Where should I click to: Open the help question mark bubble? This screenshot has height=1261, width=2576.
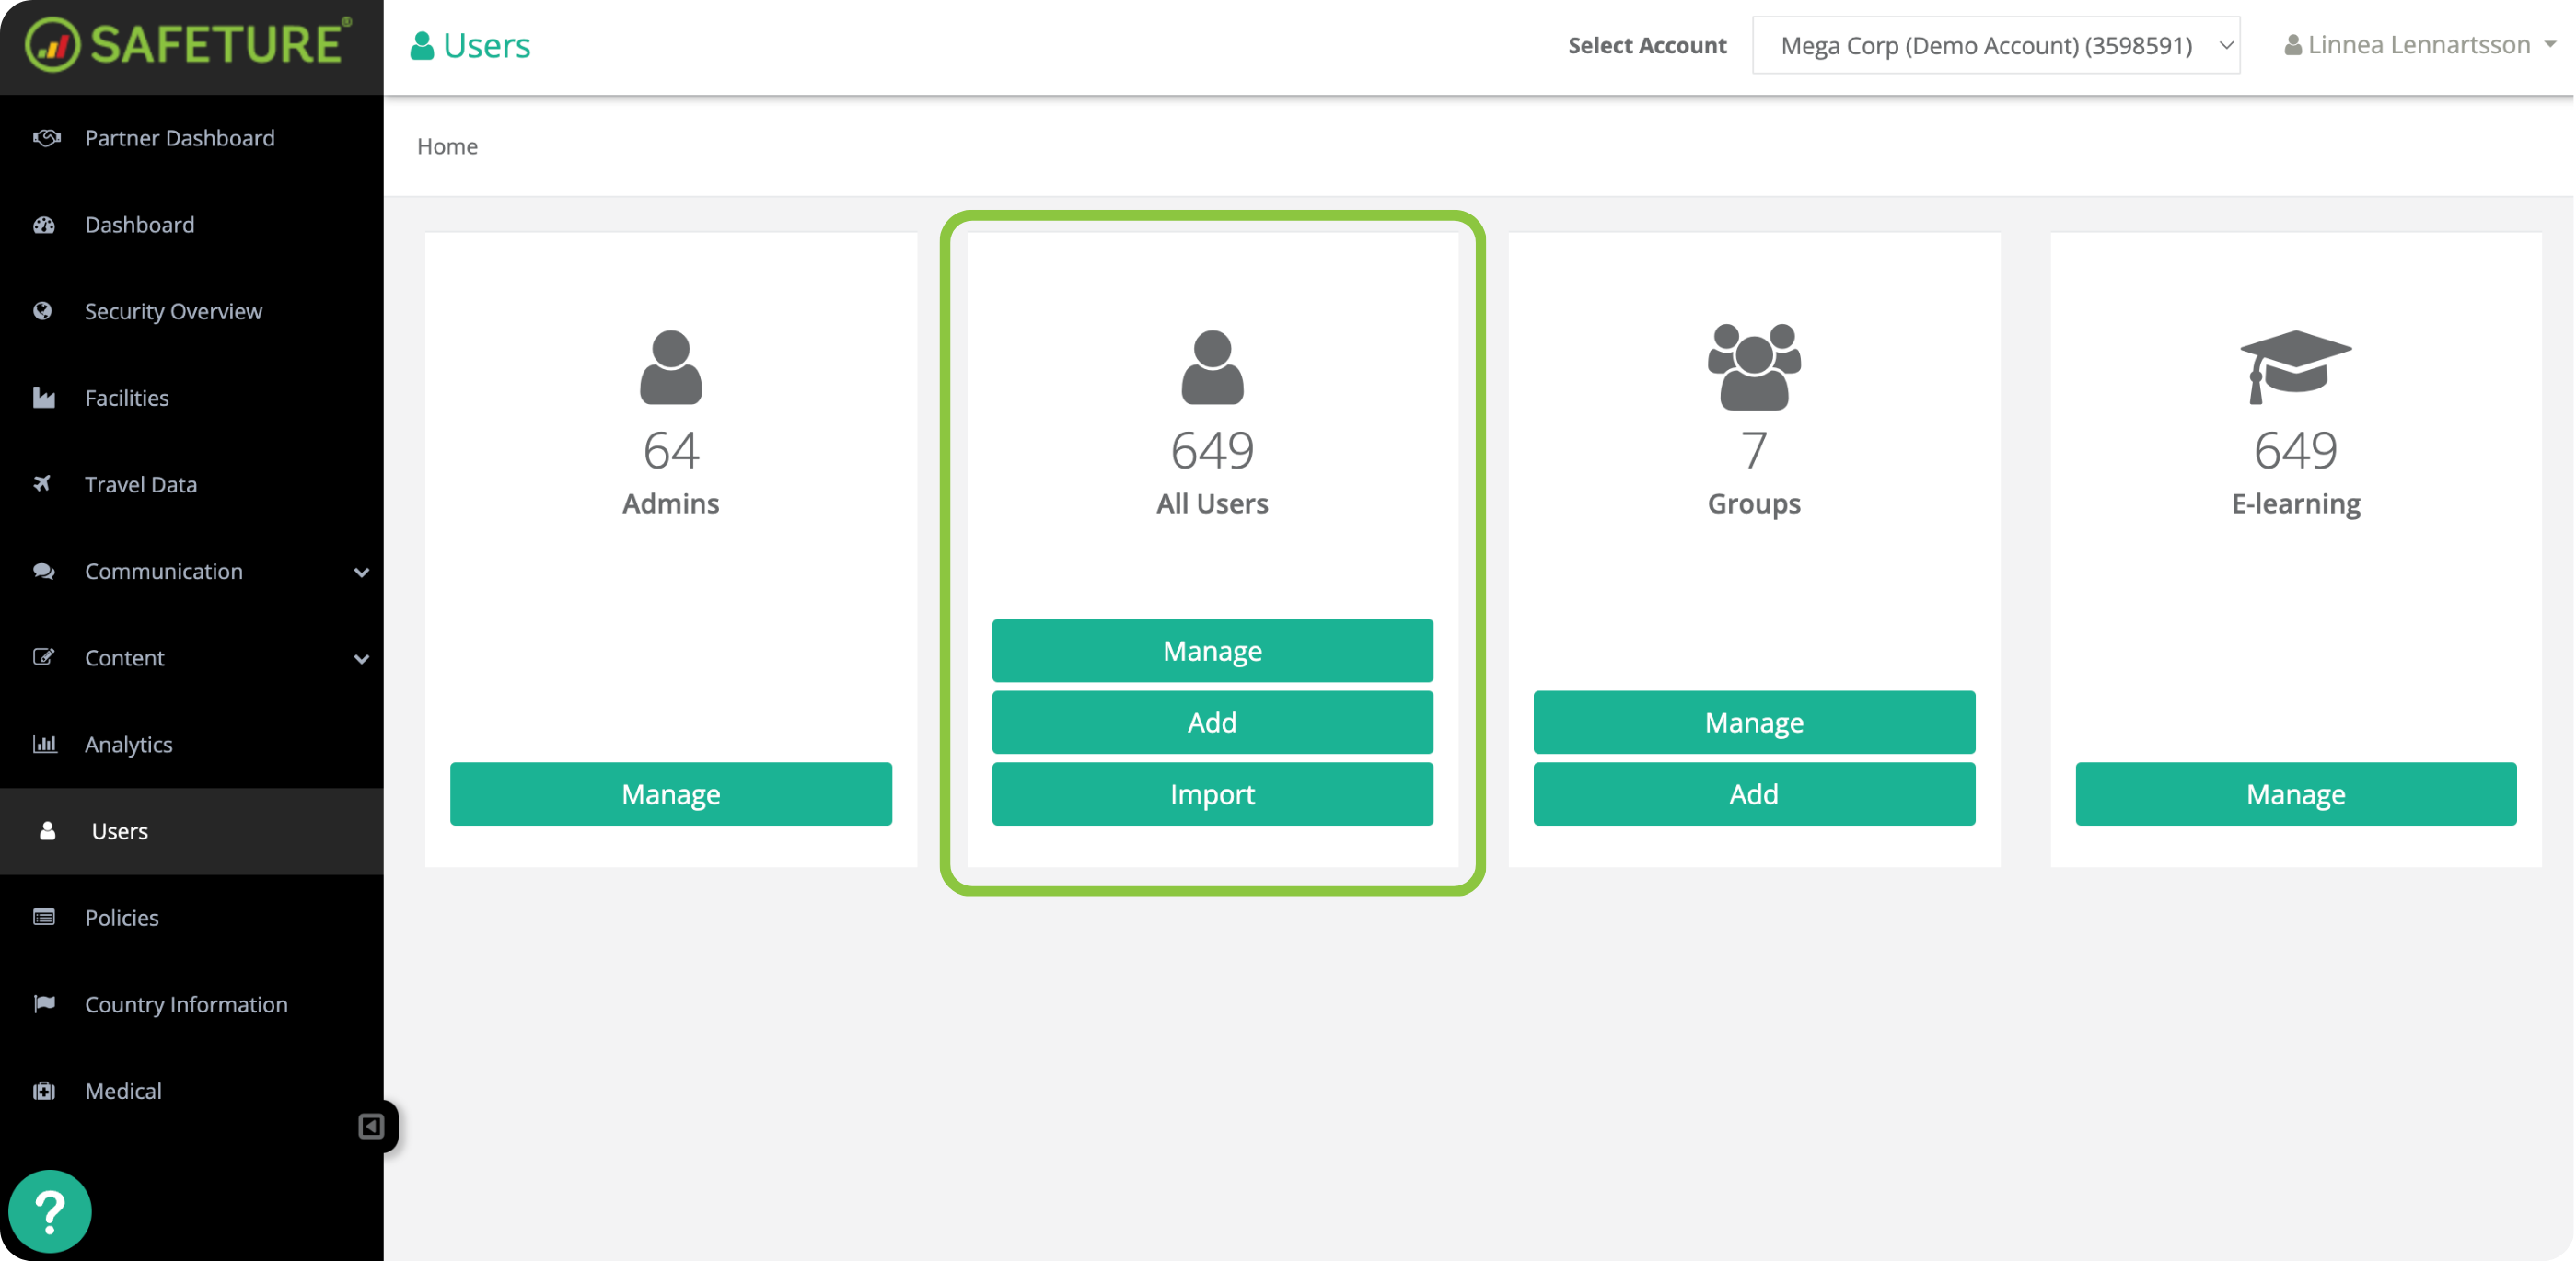pyautogui.click(x=50, y=1210)
